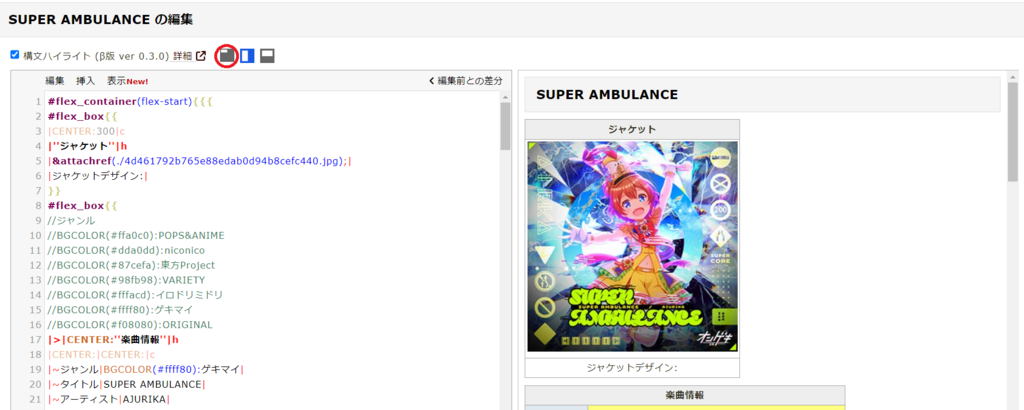Screen dimensions: 1024x410
Task: Click code line '#flex_container(flex-start){{{'
Action: tap(131, 102)
